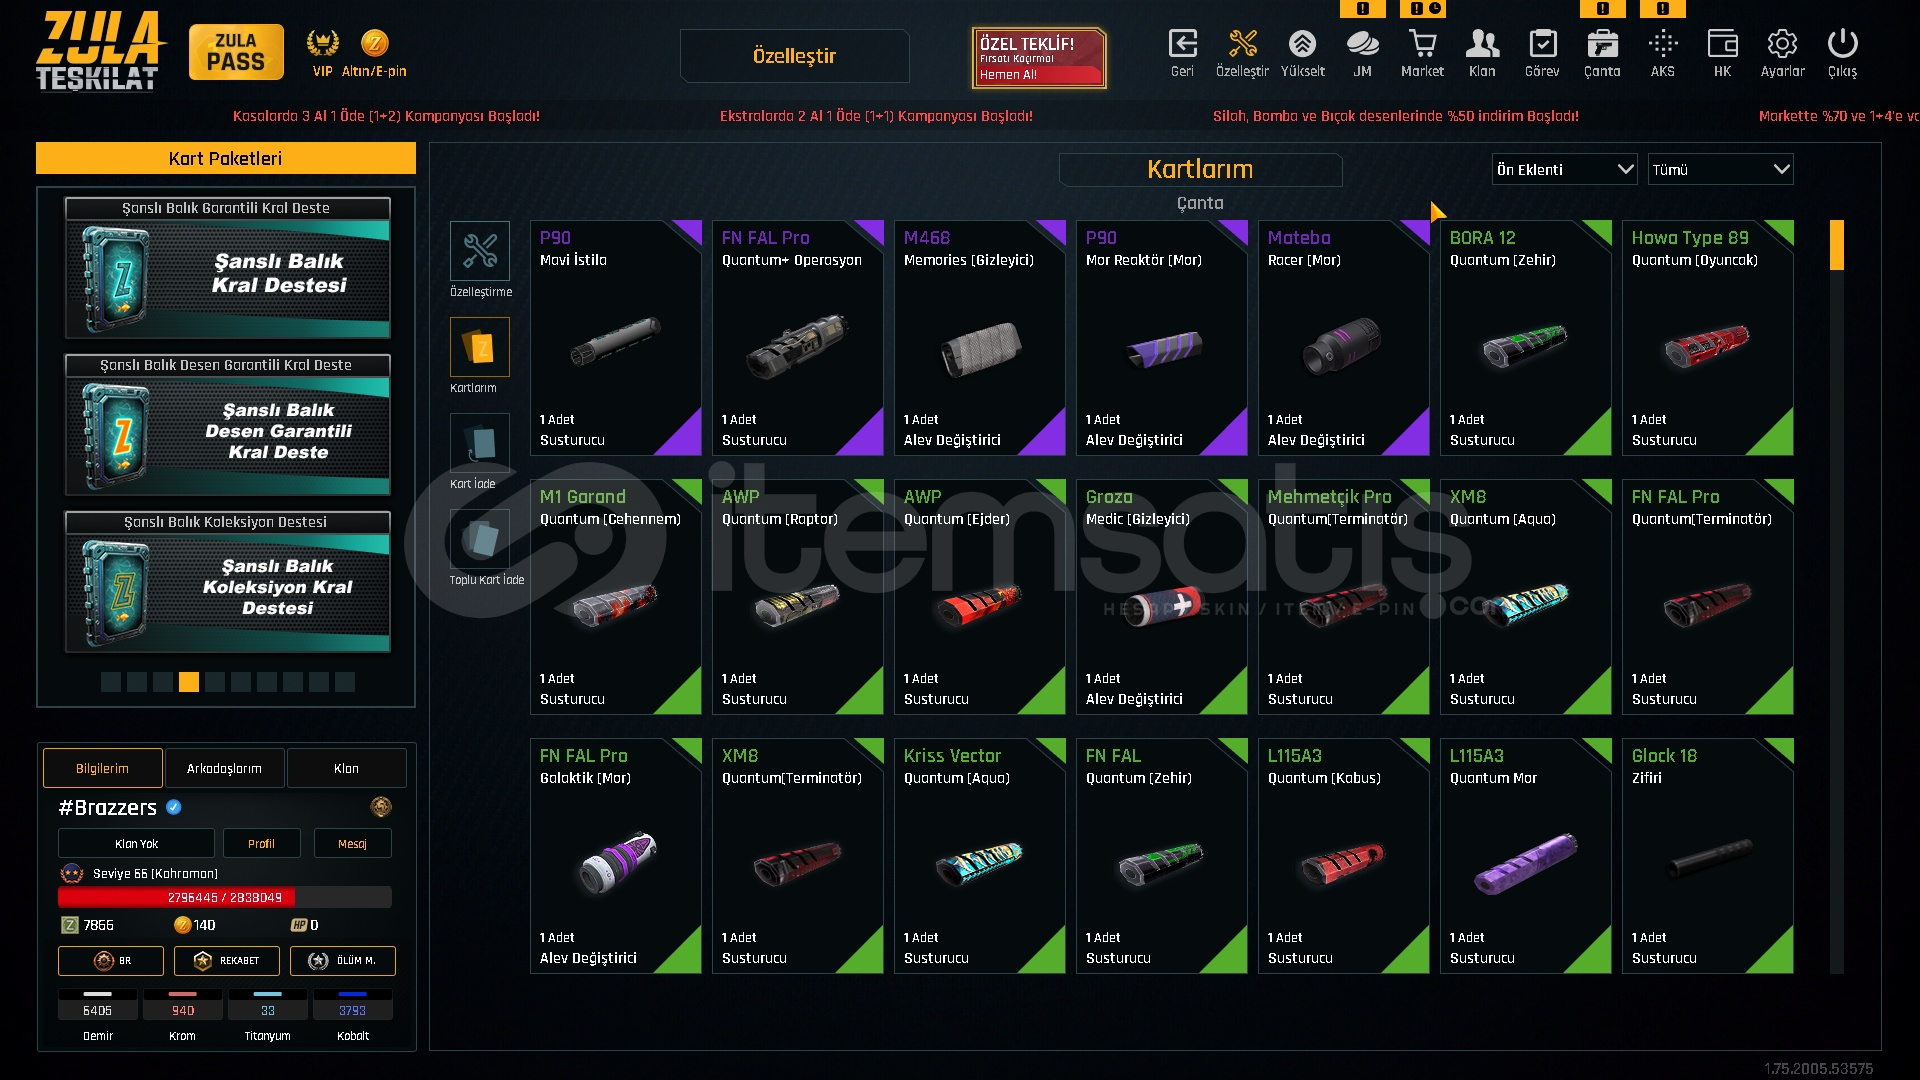Screen dimensions: 1920x1080
Task: Click the Profil button
Action: [x=261, y=843]
